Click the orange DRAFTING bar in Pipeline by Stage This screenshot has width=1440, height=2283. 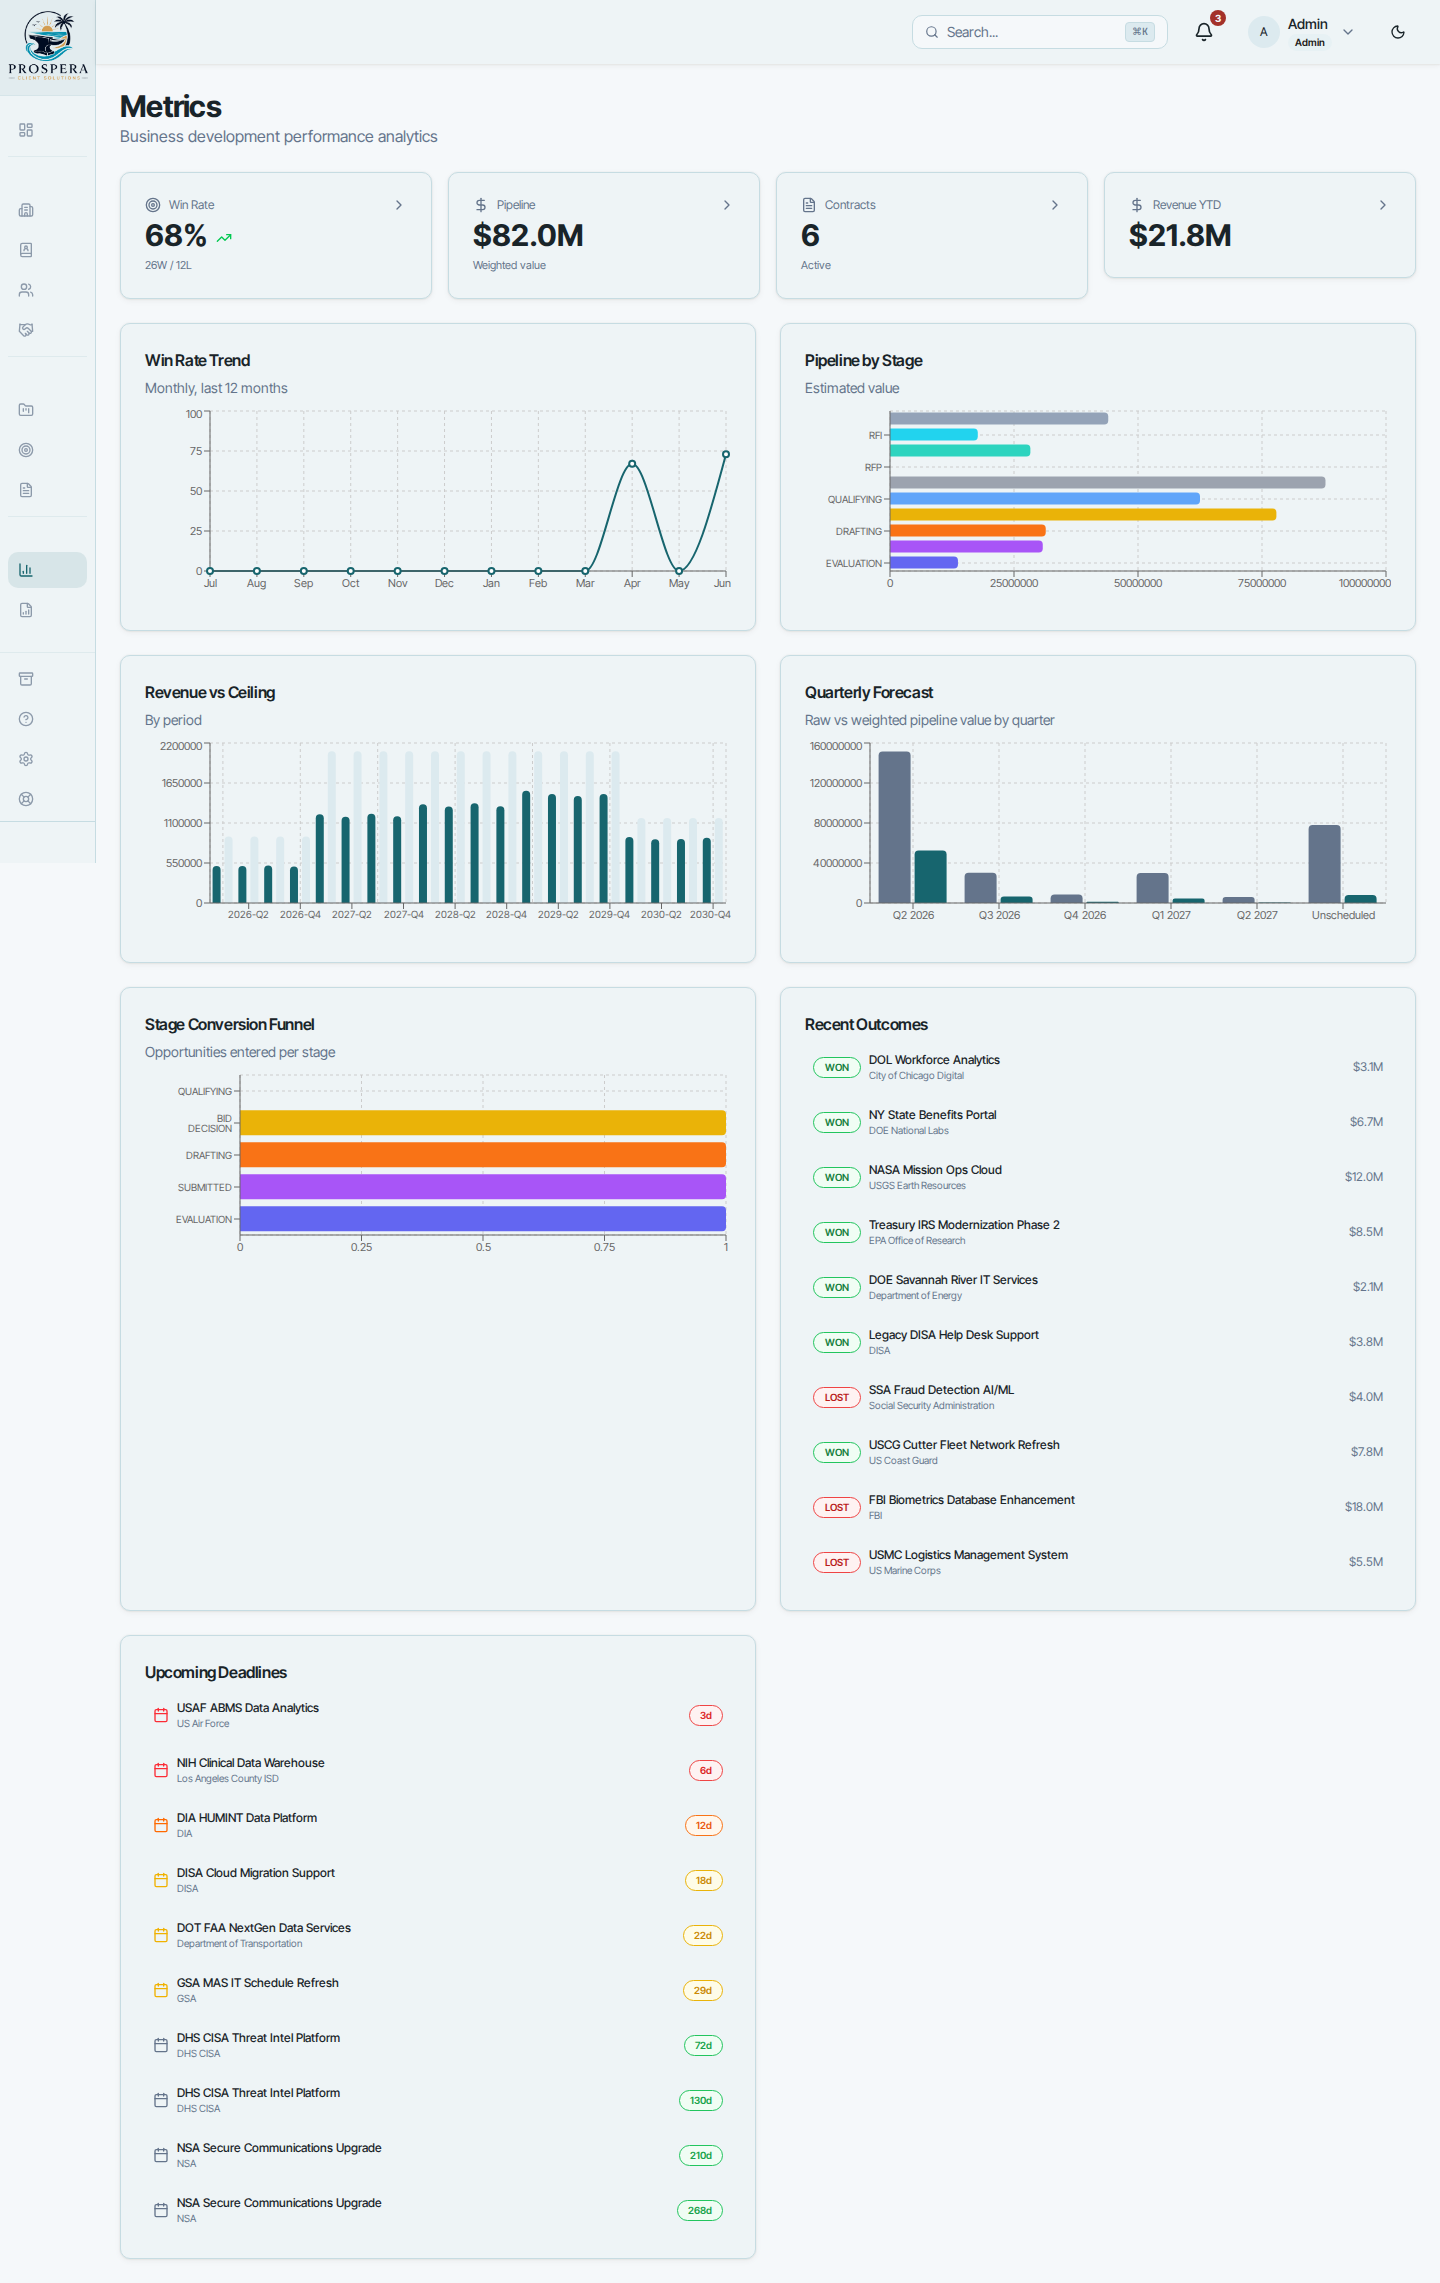tap(967, 531)
